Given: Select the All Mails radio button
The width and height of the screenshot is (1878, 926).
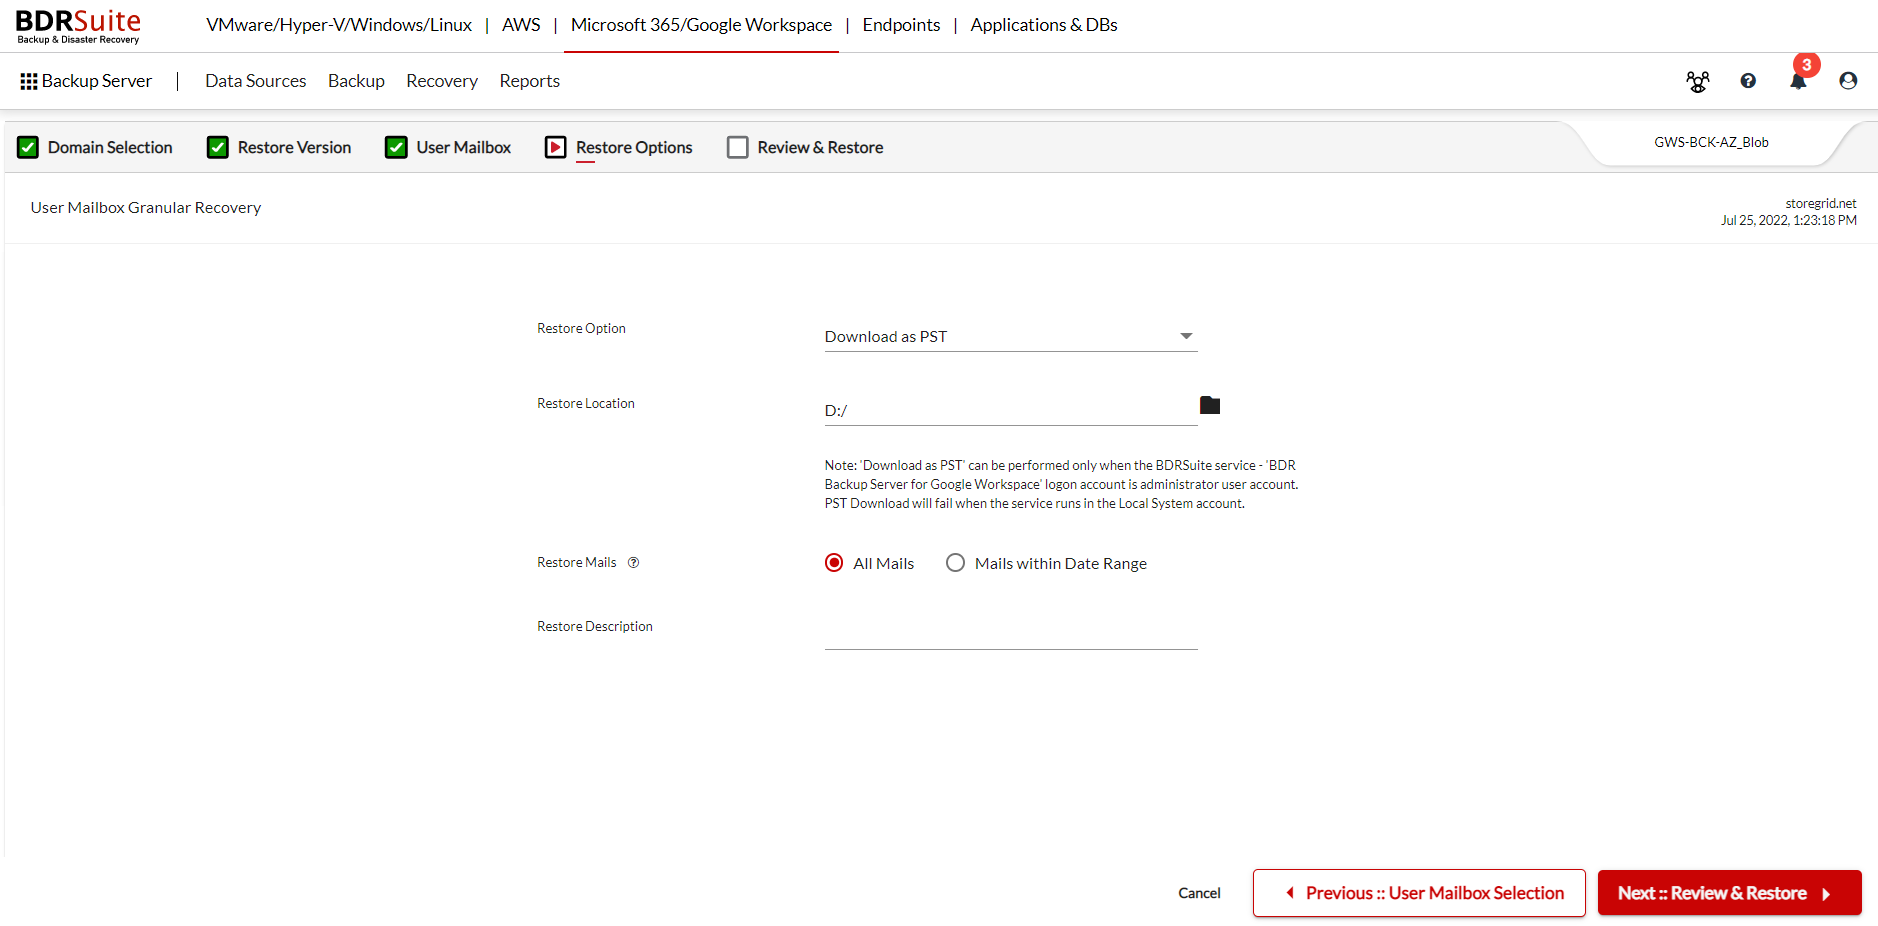Looking at the screenshot, I should pos(834,563).
